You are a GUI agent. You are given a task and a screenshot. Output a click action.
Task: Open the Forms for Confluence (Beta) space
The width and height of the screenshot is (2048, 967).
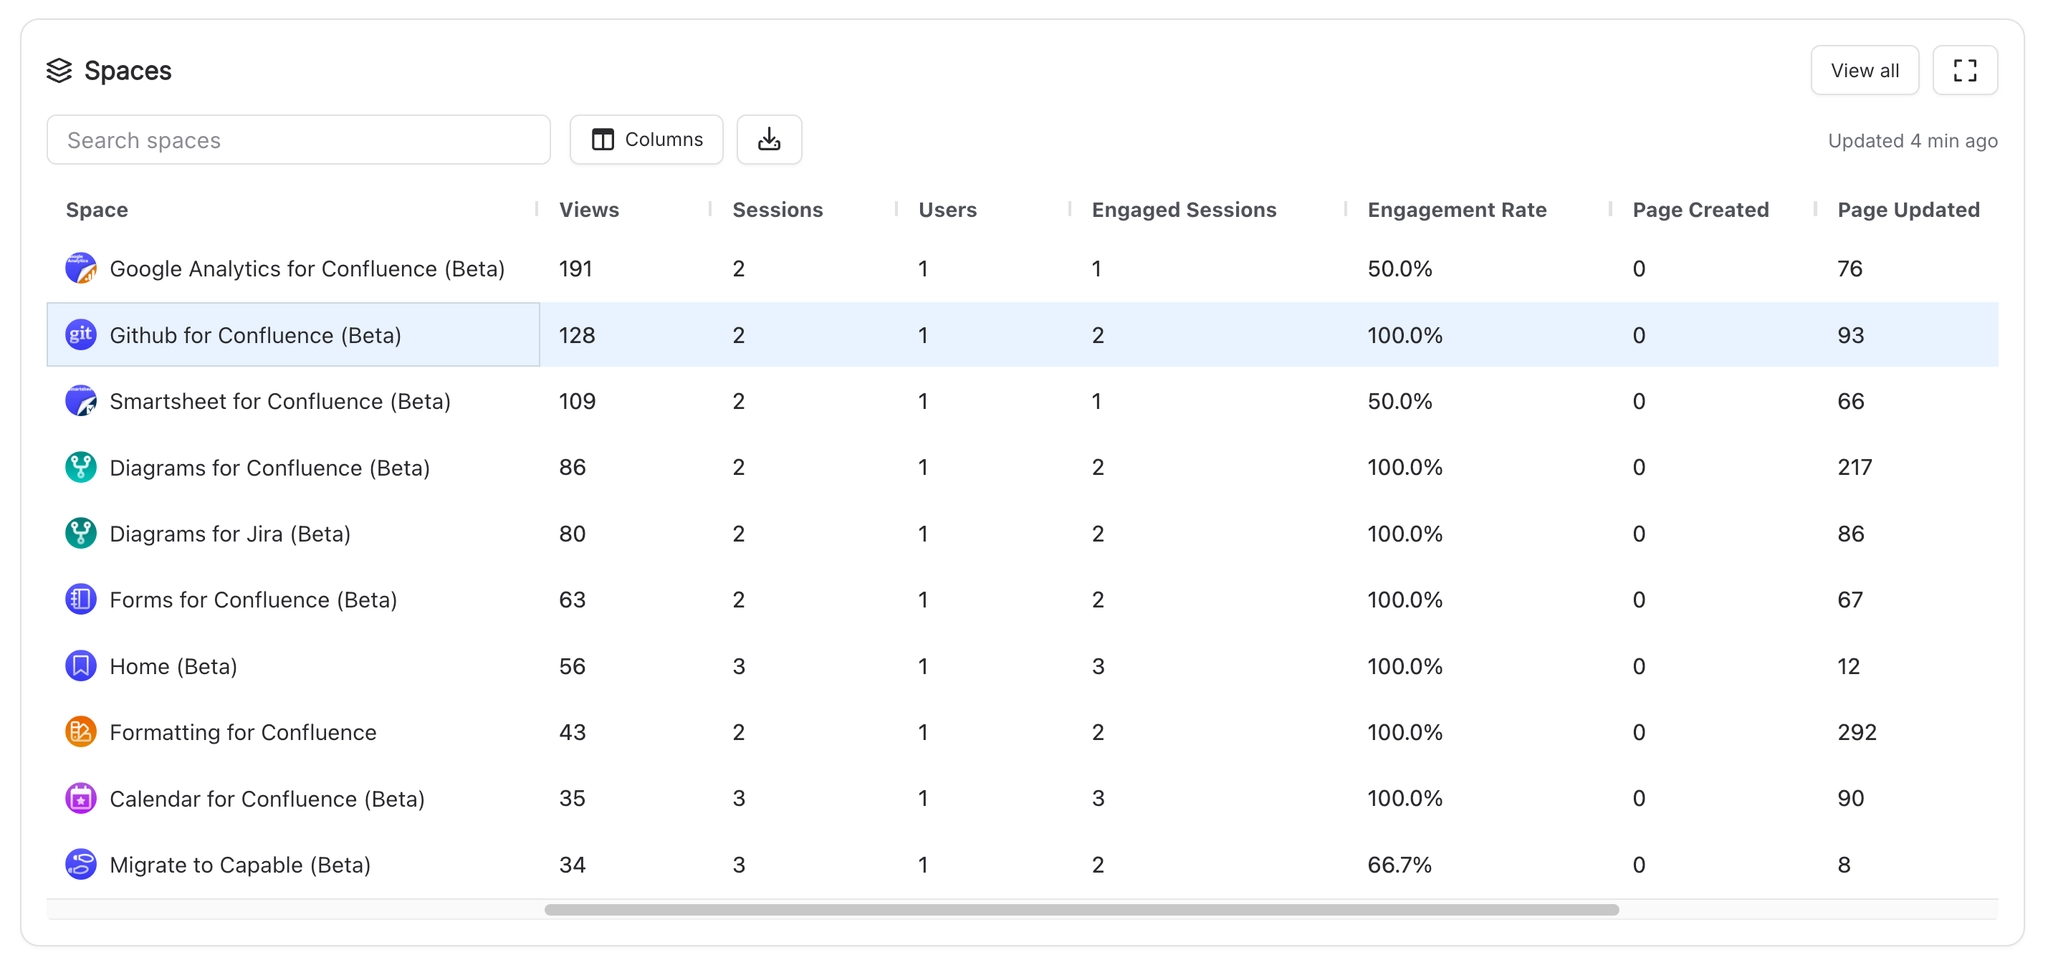(x=253, y=600)
